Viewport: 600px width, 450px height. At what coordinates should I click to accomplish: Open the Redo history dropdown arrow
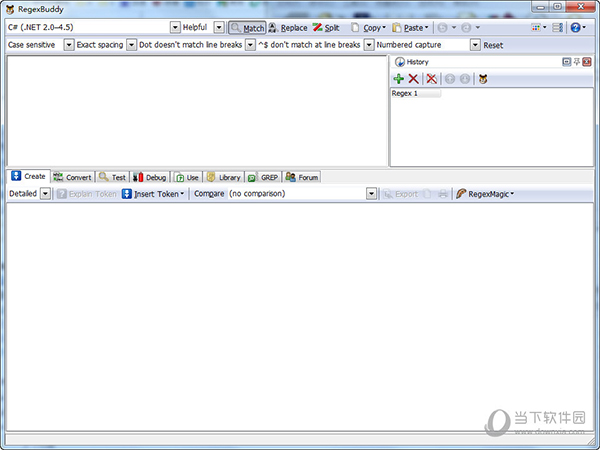(x=478, y=28)
